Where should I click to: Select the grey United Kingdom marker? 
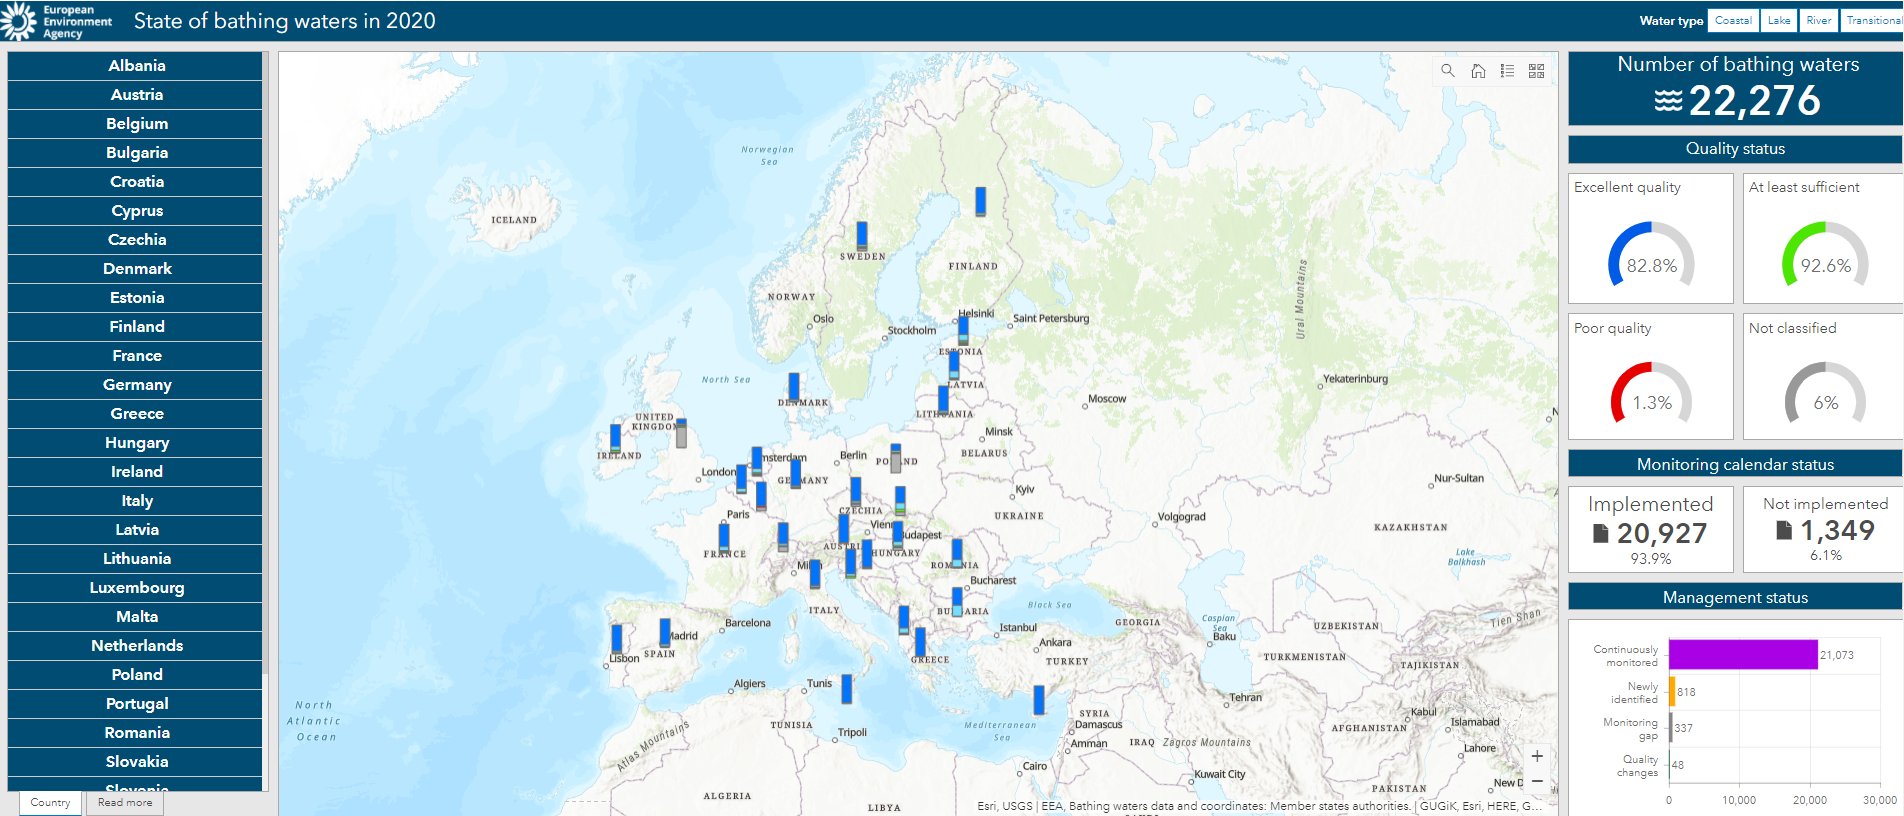681,433
